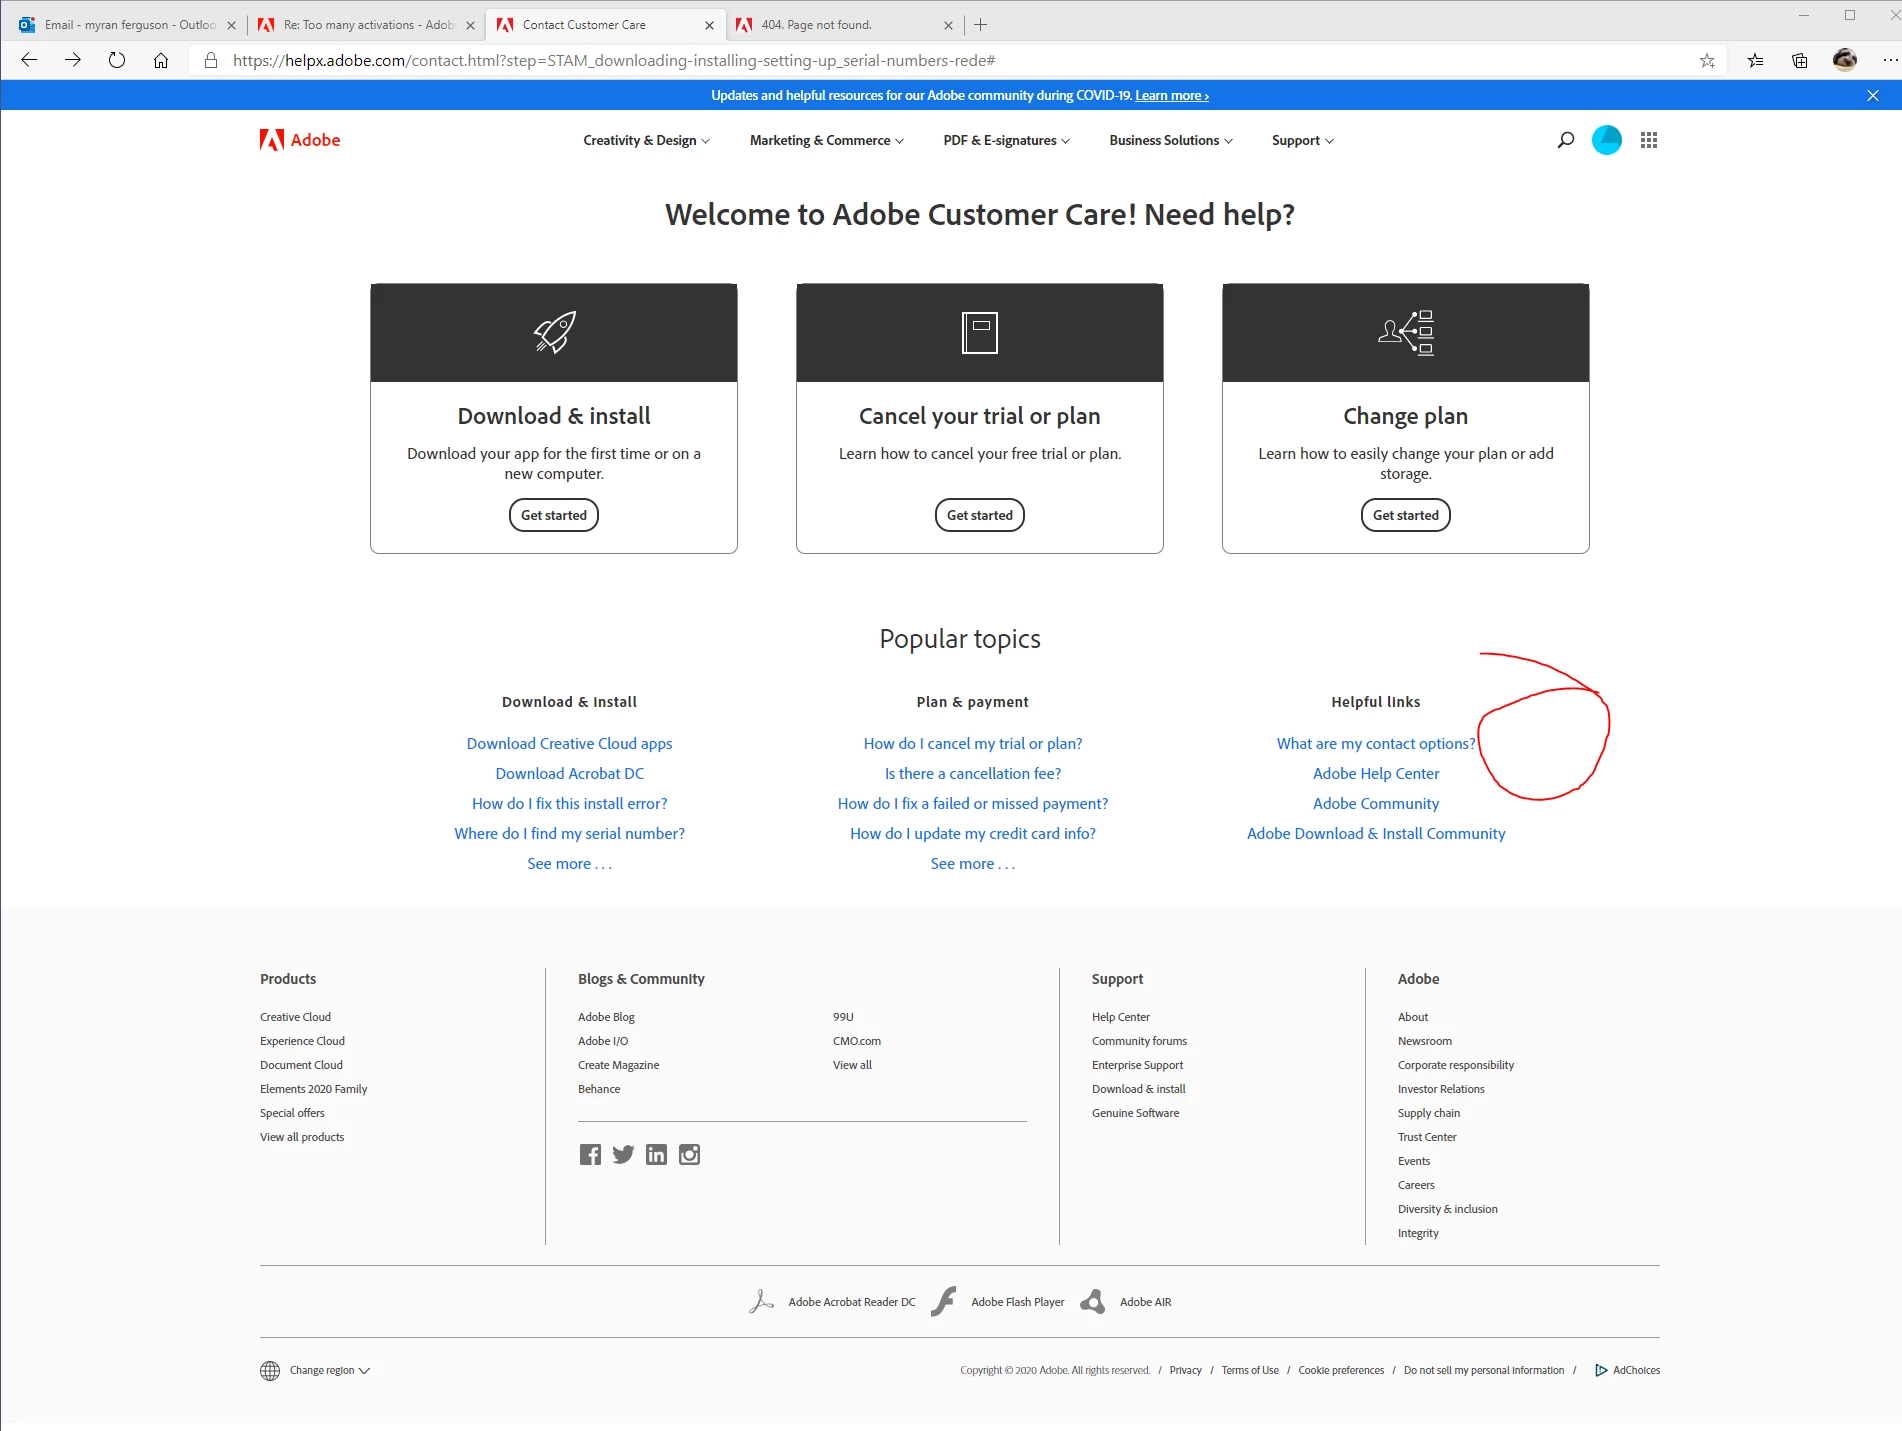The width and height of the screenshot is (1902, 1431).
Task: Expand See more under Download & Install
Action: pos(569,863)
